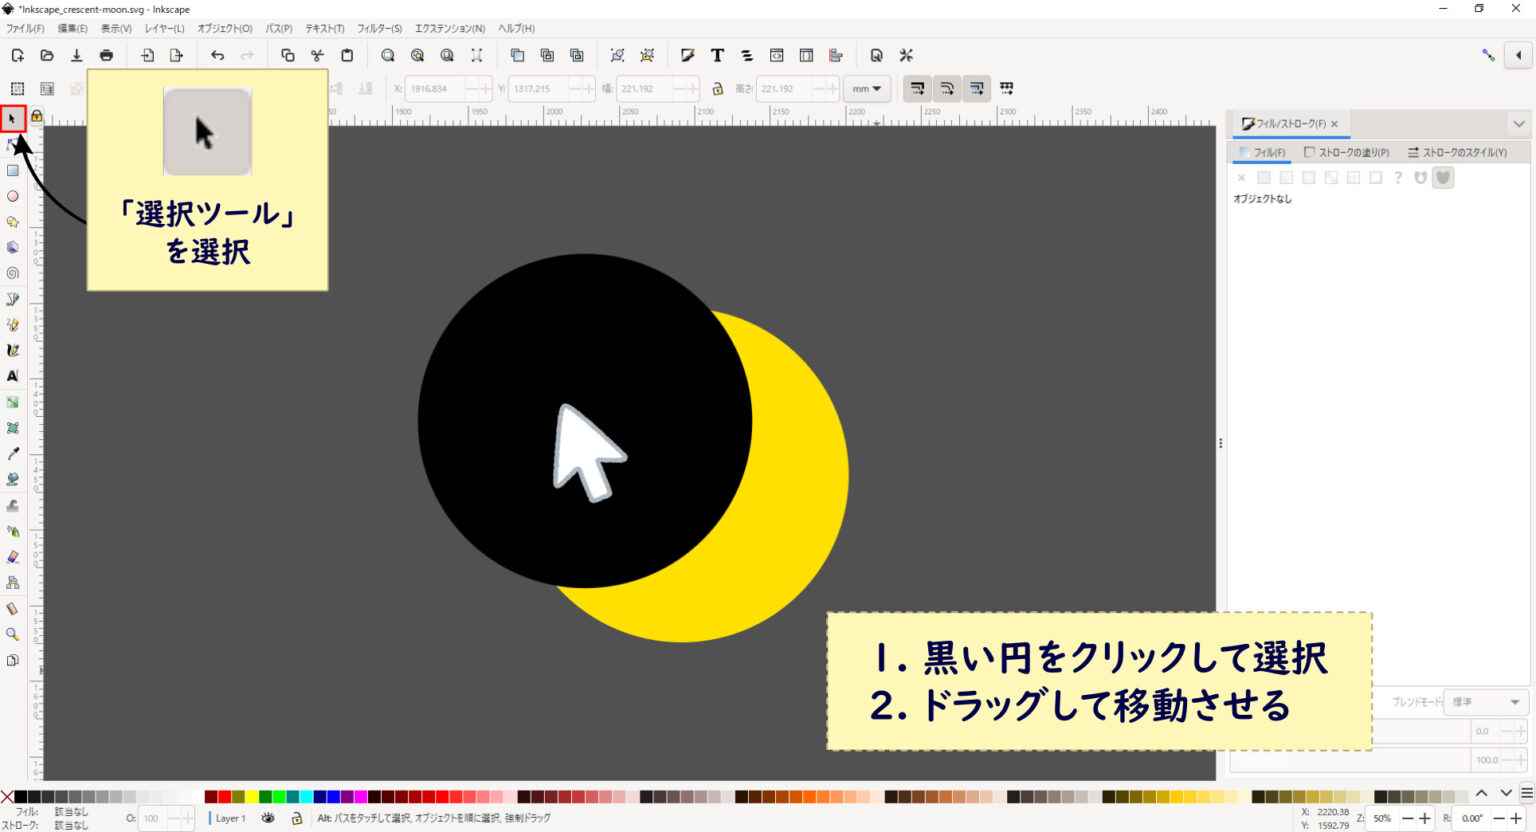Toggle Layer 1 visibility eye icon
This screenshot has width=1536, height=832.
[266, 818]
